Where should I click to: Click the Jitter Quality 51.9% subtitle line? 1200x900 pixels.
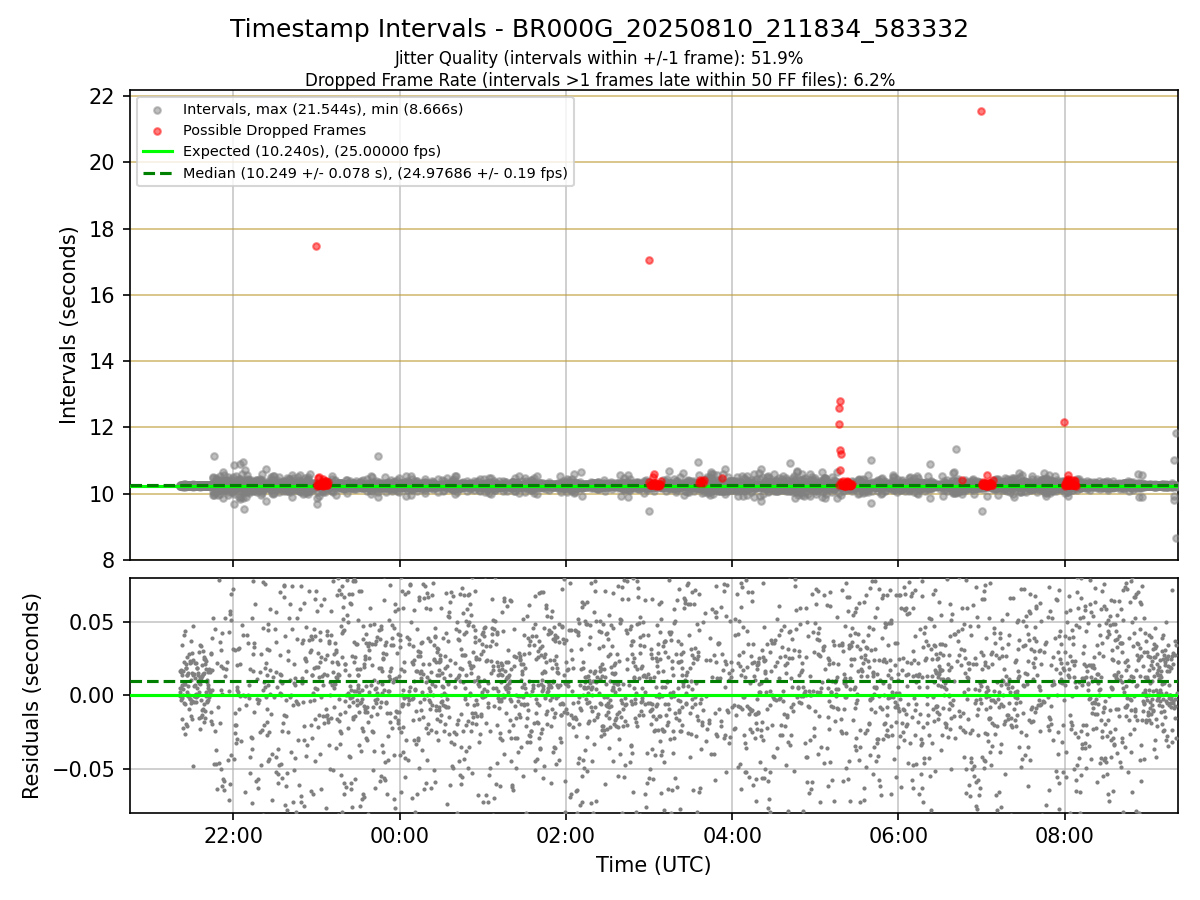tap(599, 58)
